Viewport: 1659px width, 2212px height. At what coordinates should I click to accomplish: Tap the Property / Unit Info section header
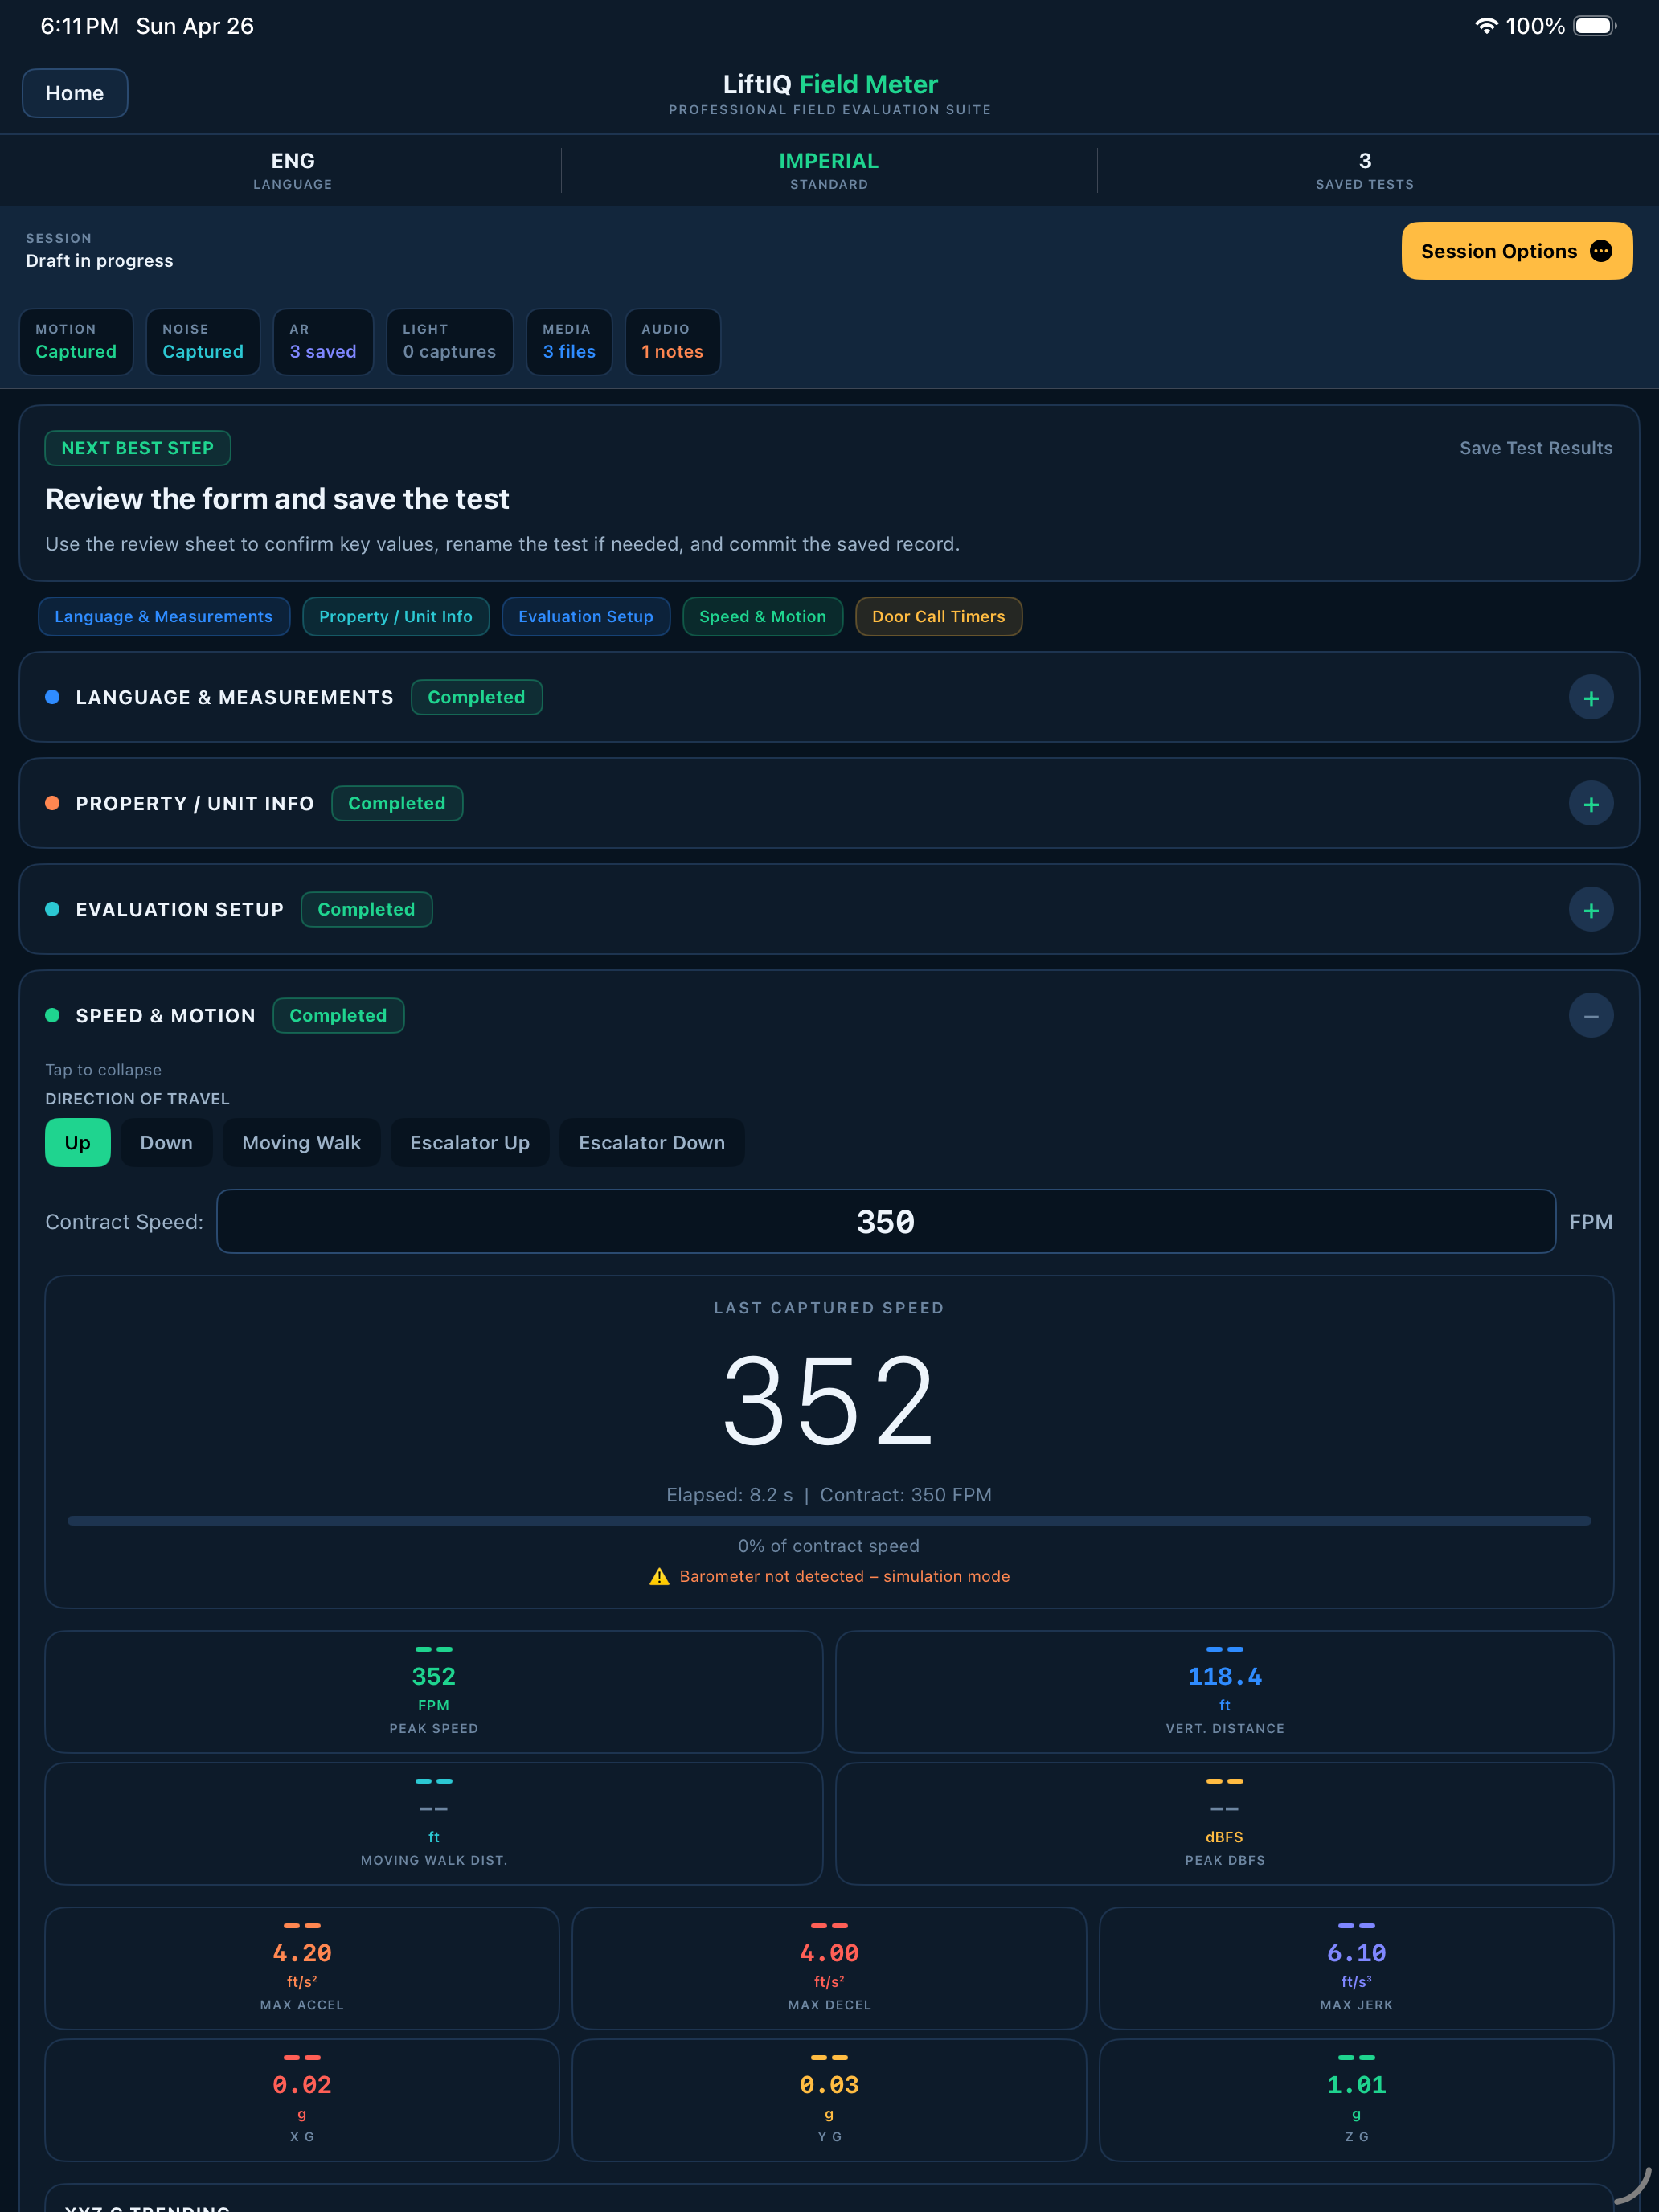click(x=829, y=803)
